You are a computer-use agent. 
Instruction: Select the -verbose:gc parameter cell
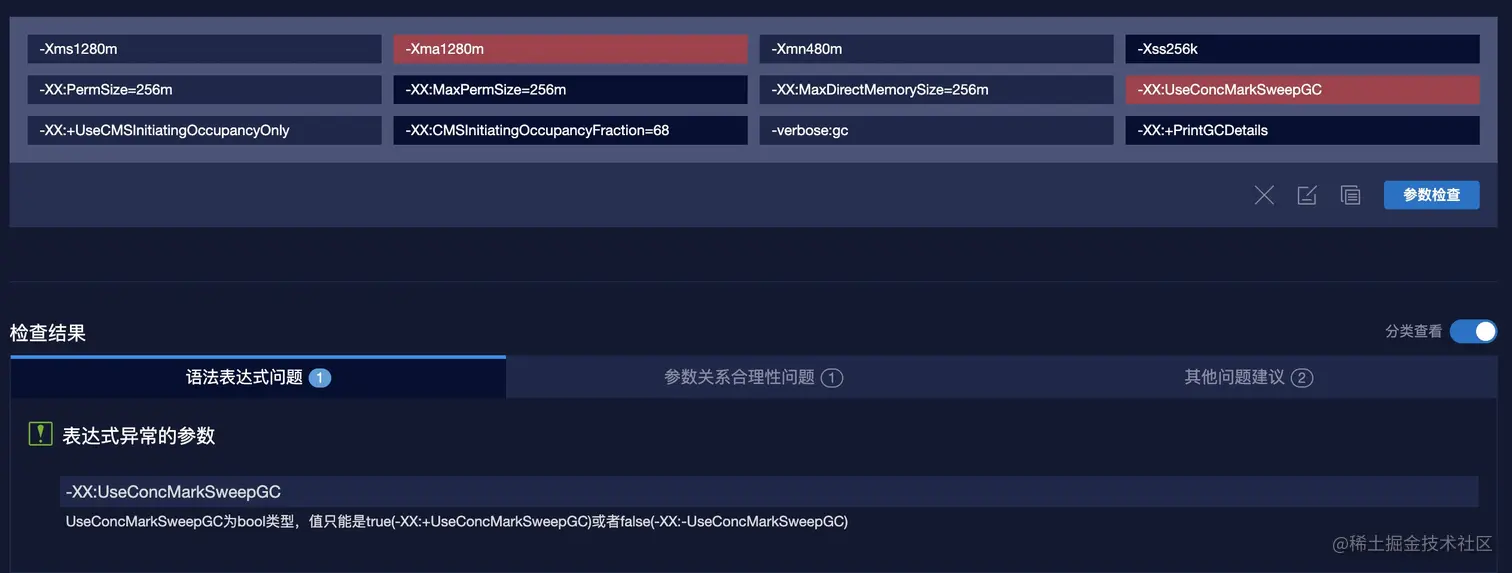tap(936, 130)
